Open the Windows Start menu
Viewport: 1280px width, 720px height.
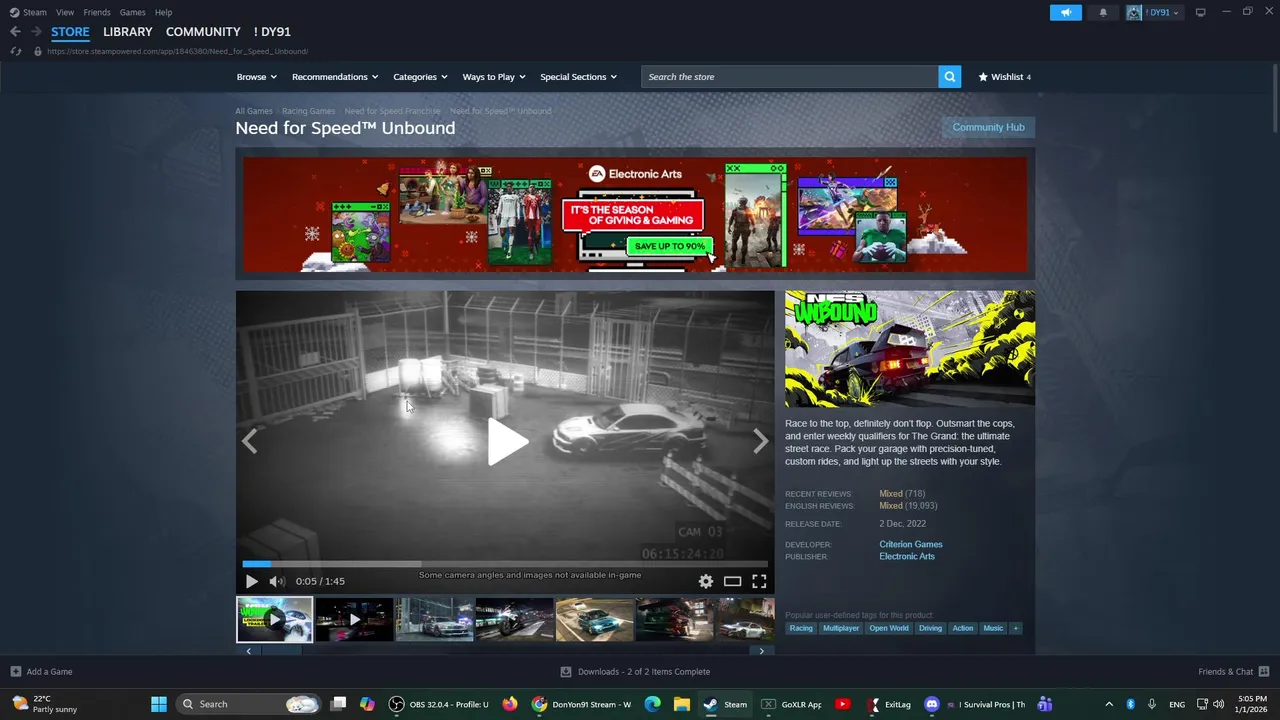tap(159, 704)
